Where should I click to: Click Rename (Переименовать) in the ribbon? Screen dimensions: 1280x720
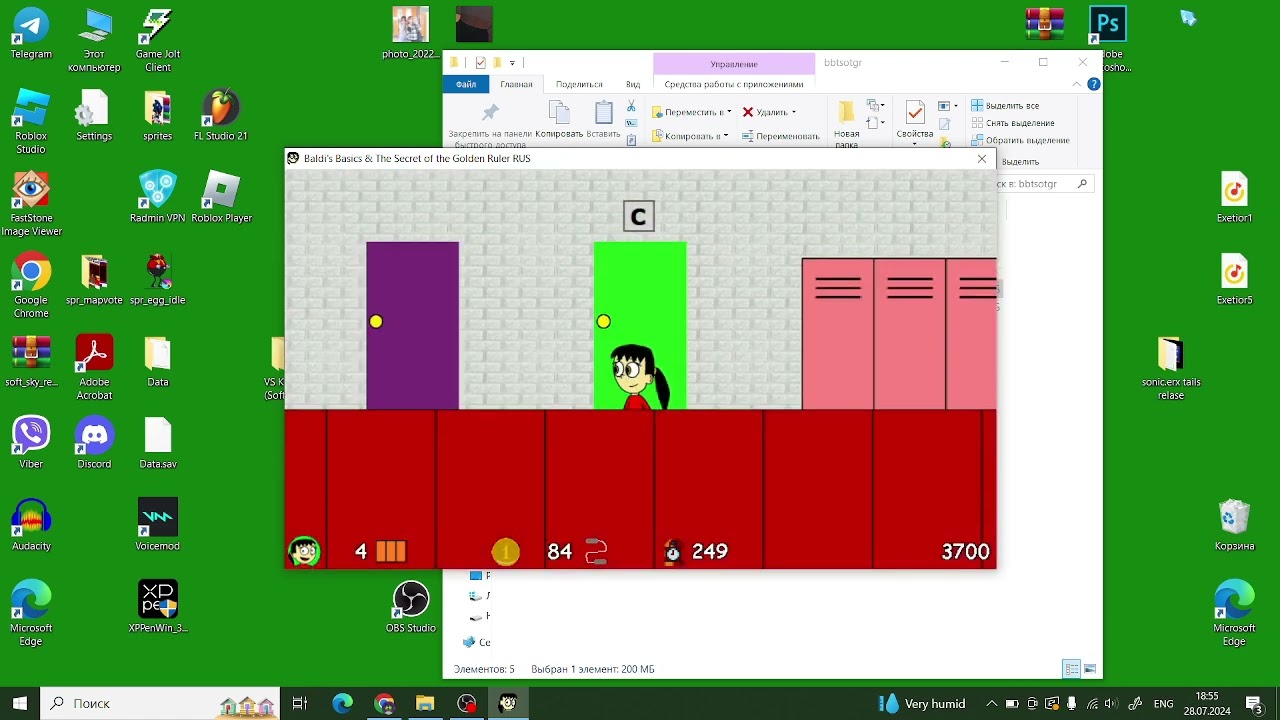pos(779,136)
